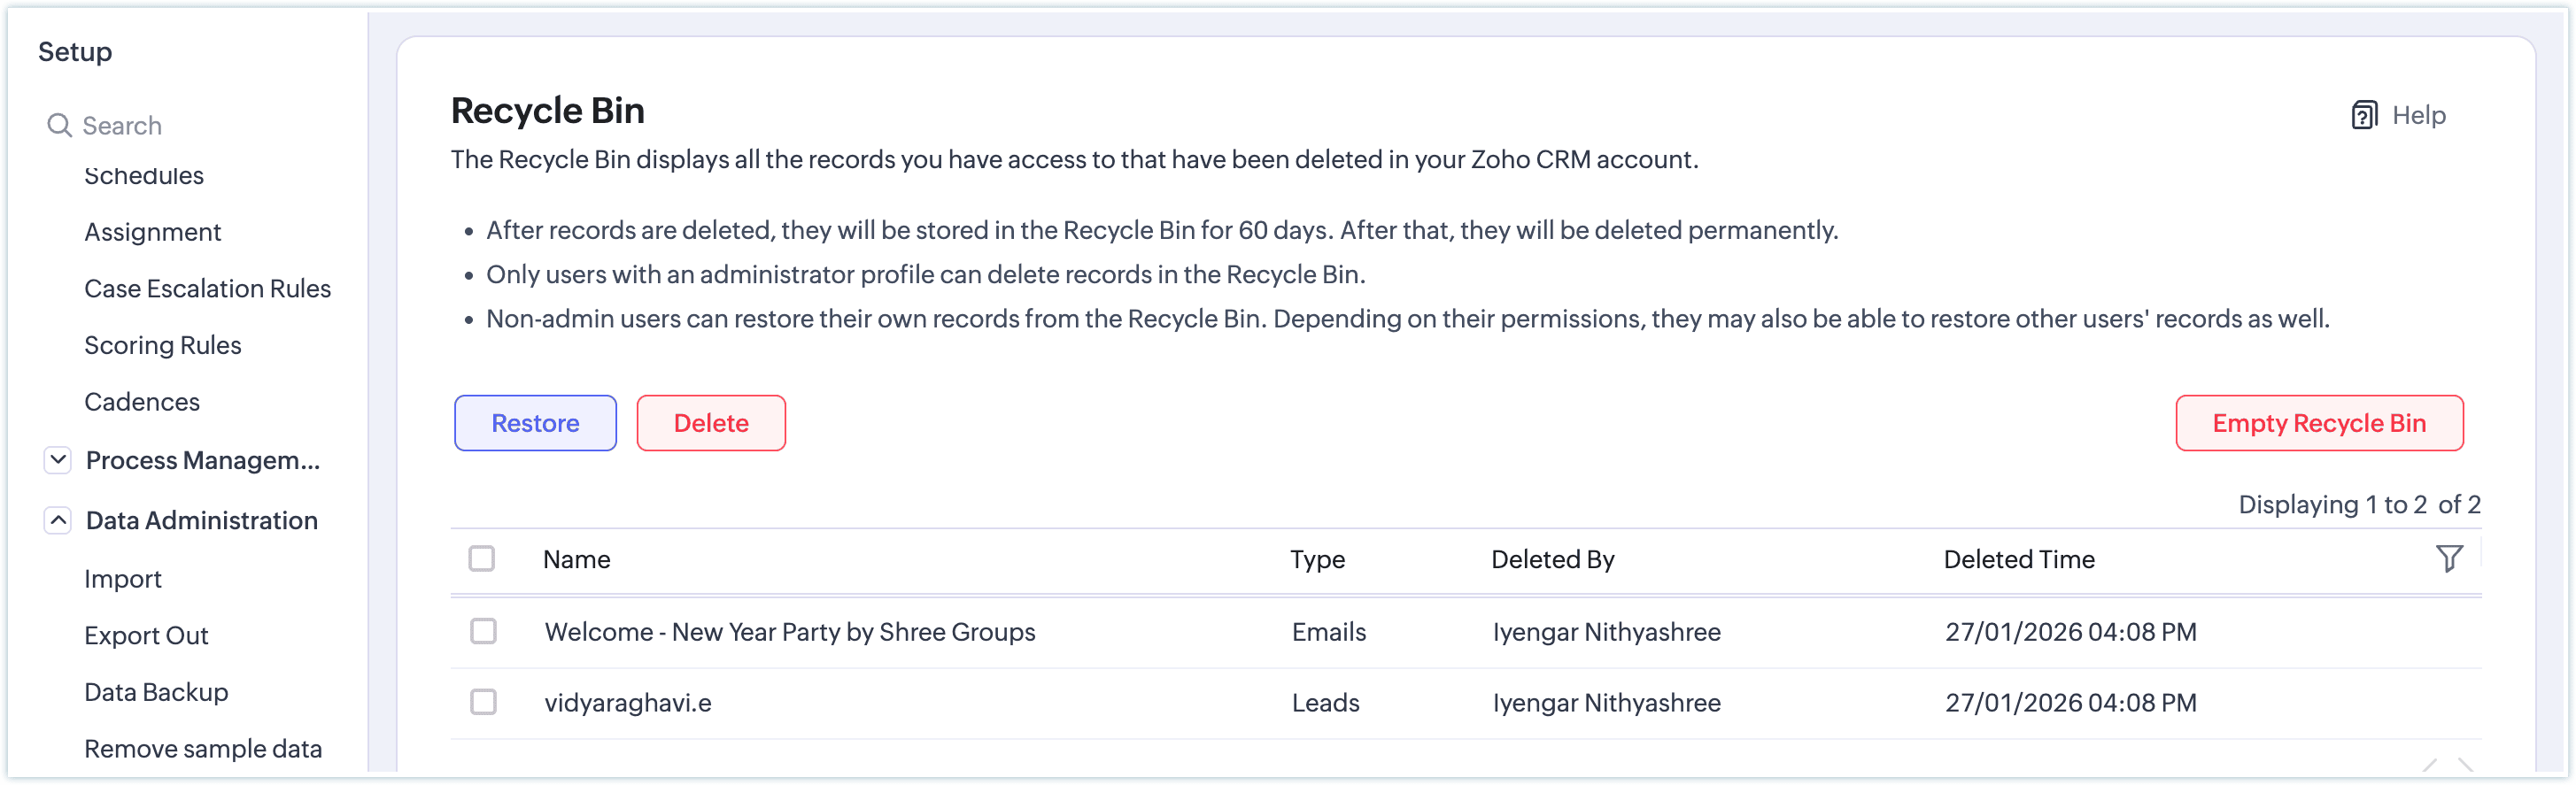Image resolution: width=2576 pixels, height=785 pixels.
Task: Click the filter funnel icon in table header
Action: (x=2448, y=558)
